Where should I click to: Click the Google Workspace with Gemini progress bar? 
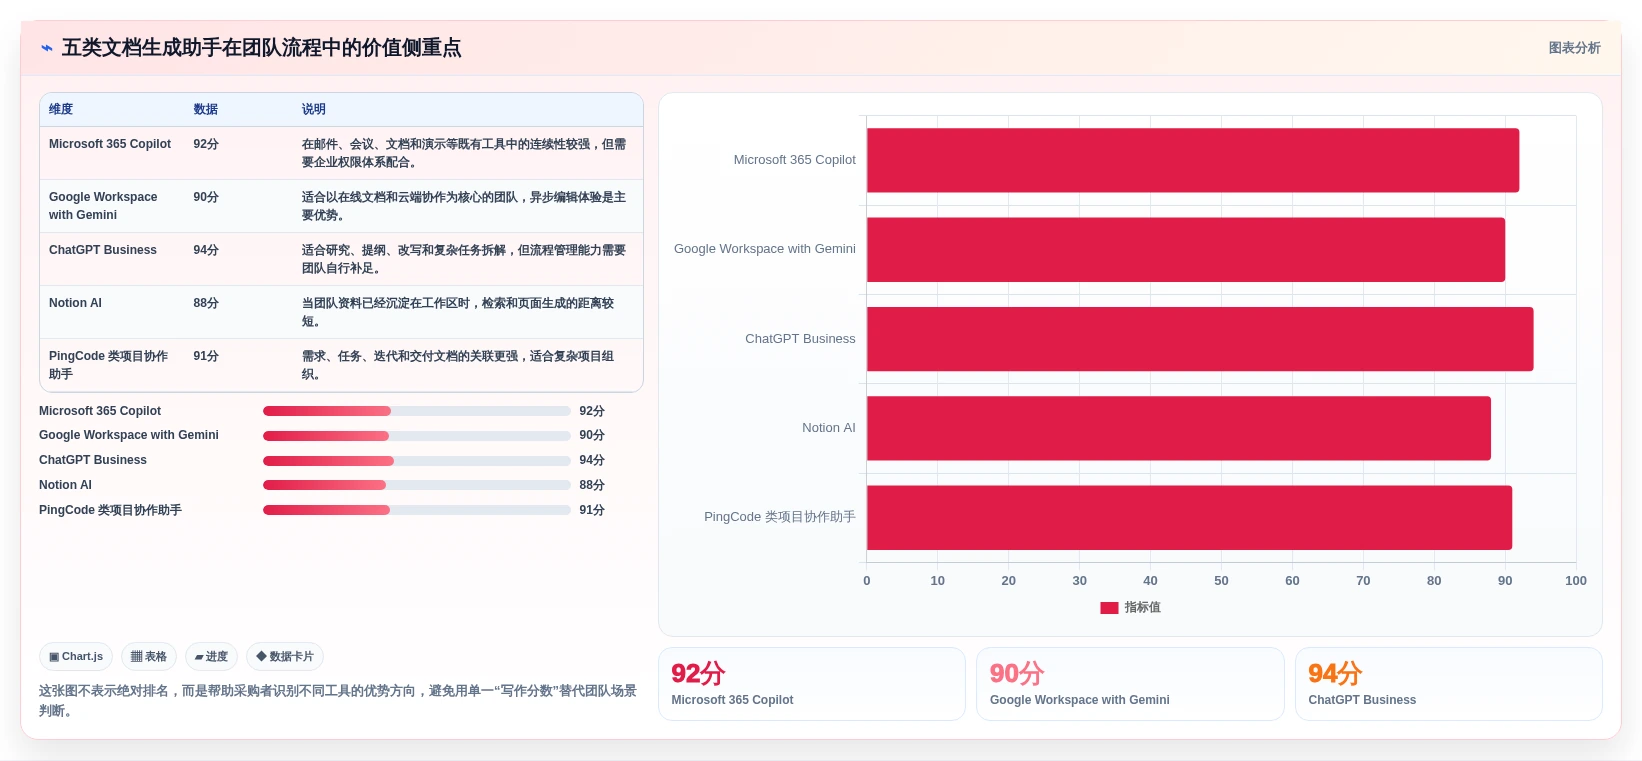coord(416,436)
